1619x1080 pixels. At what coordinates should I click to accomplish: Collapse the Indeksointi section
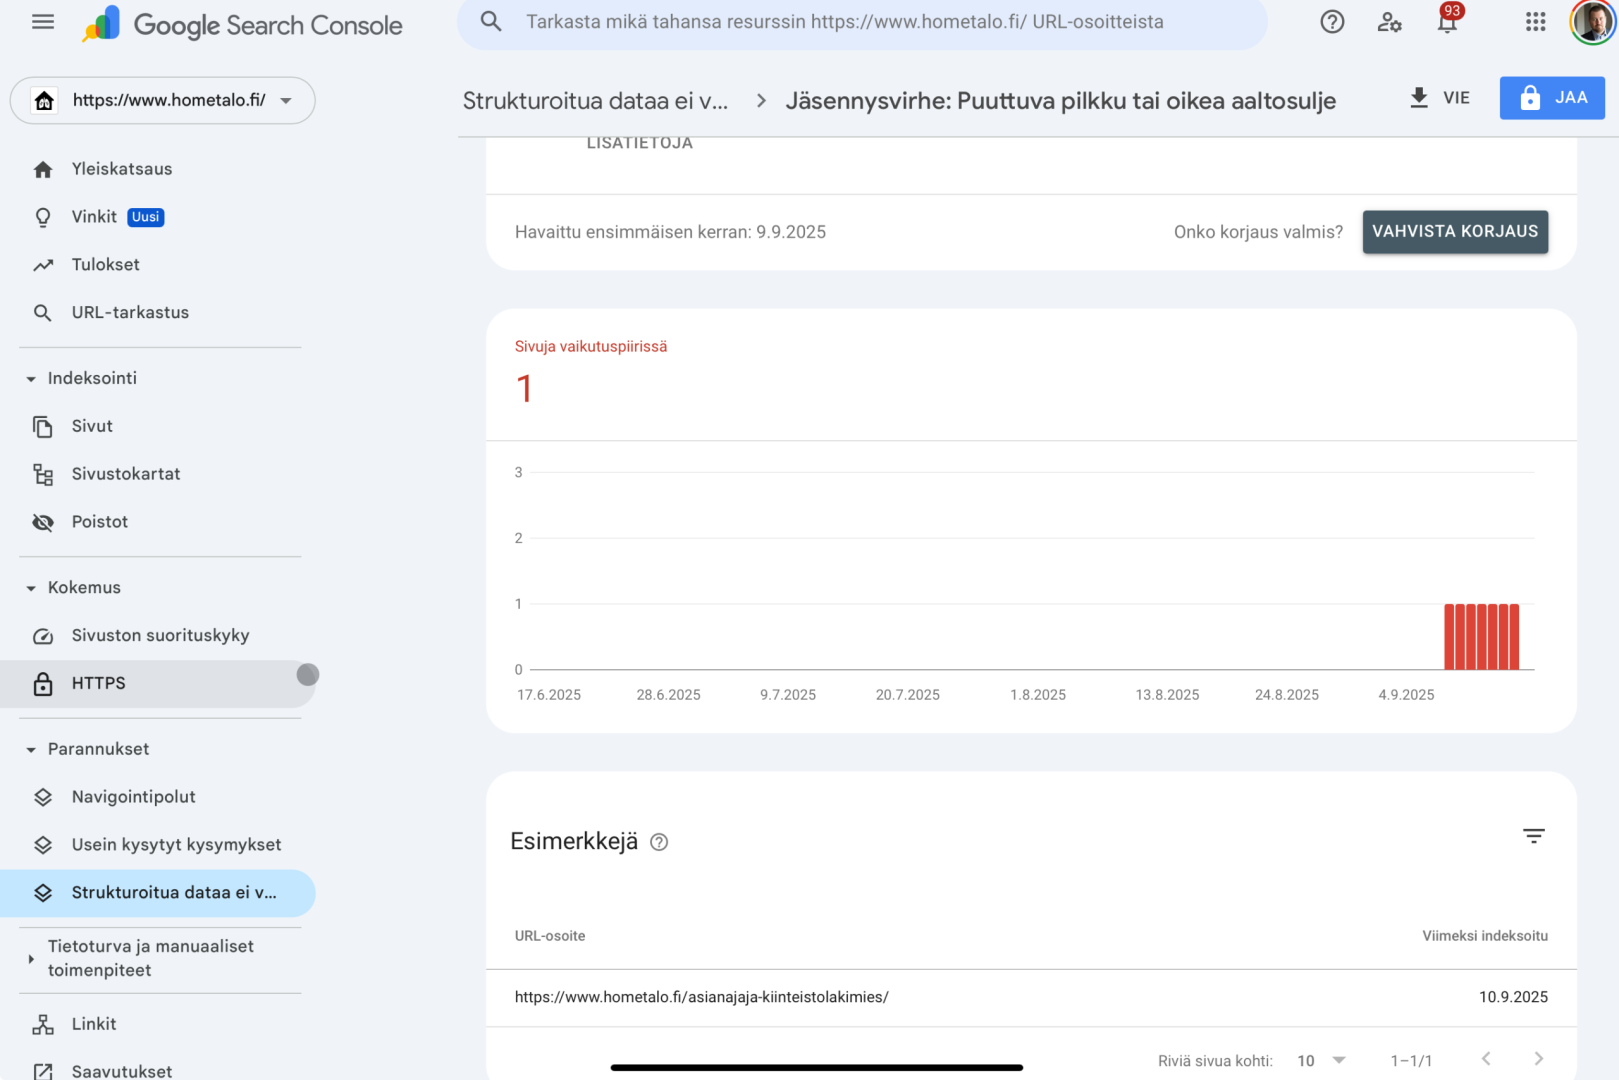click(x=31, y=379)
